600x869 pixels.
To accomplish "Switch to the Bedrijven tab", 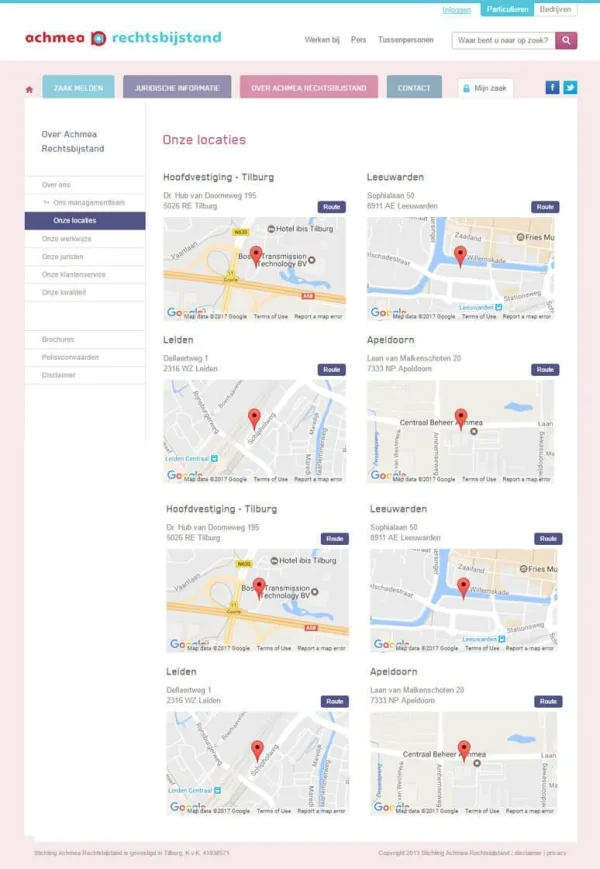I will tap(555, 9).
